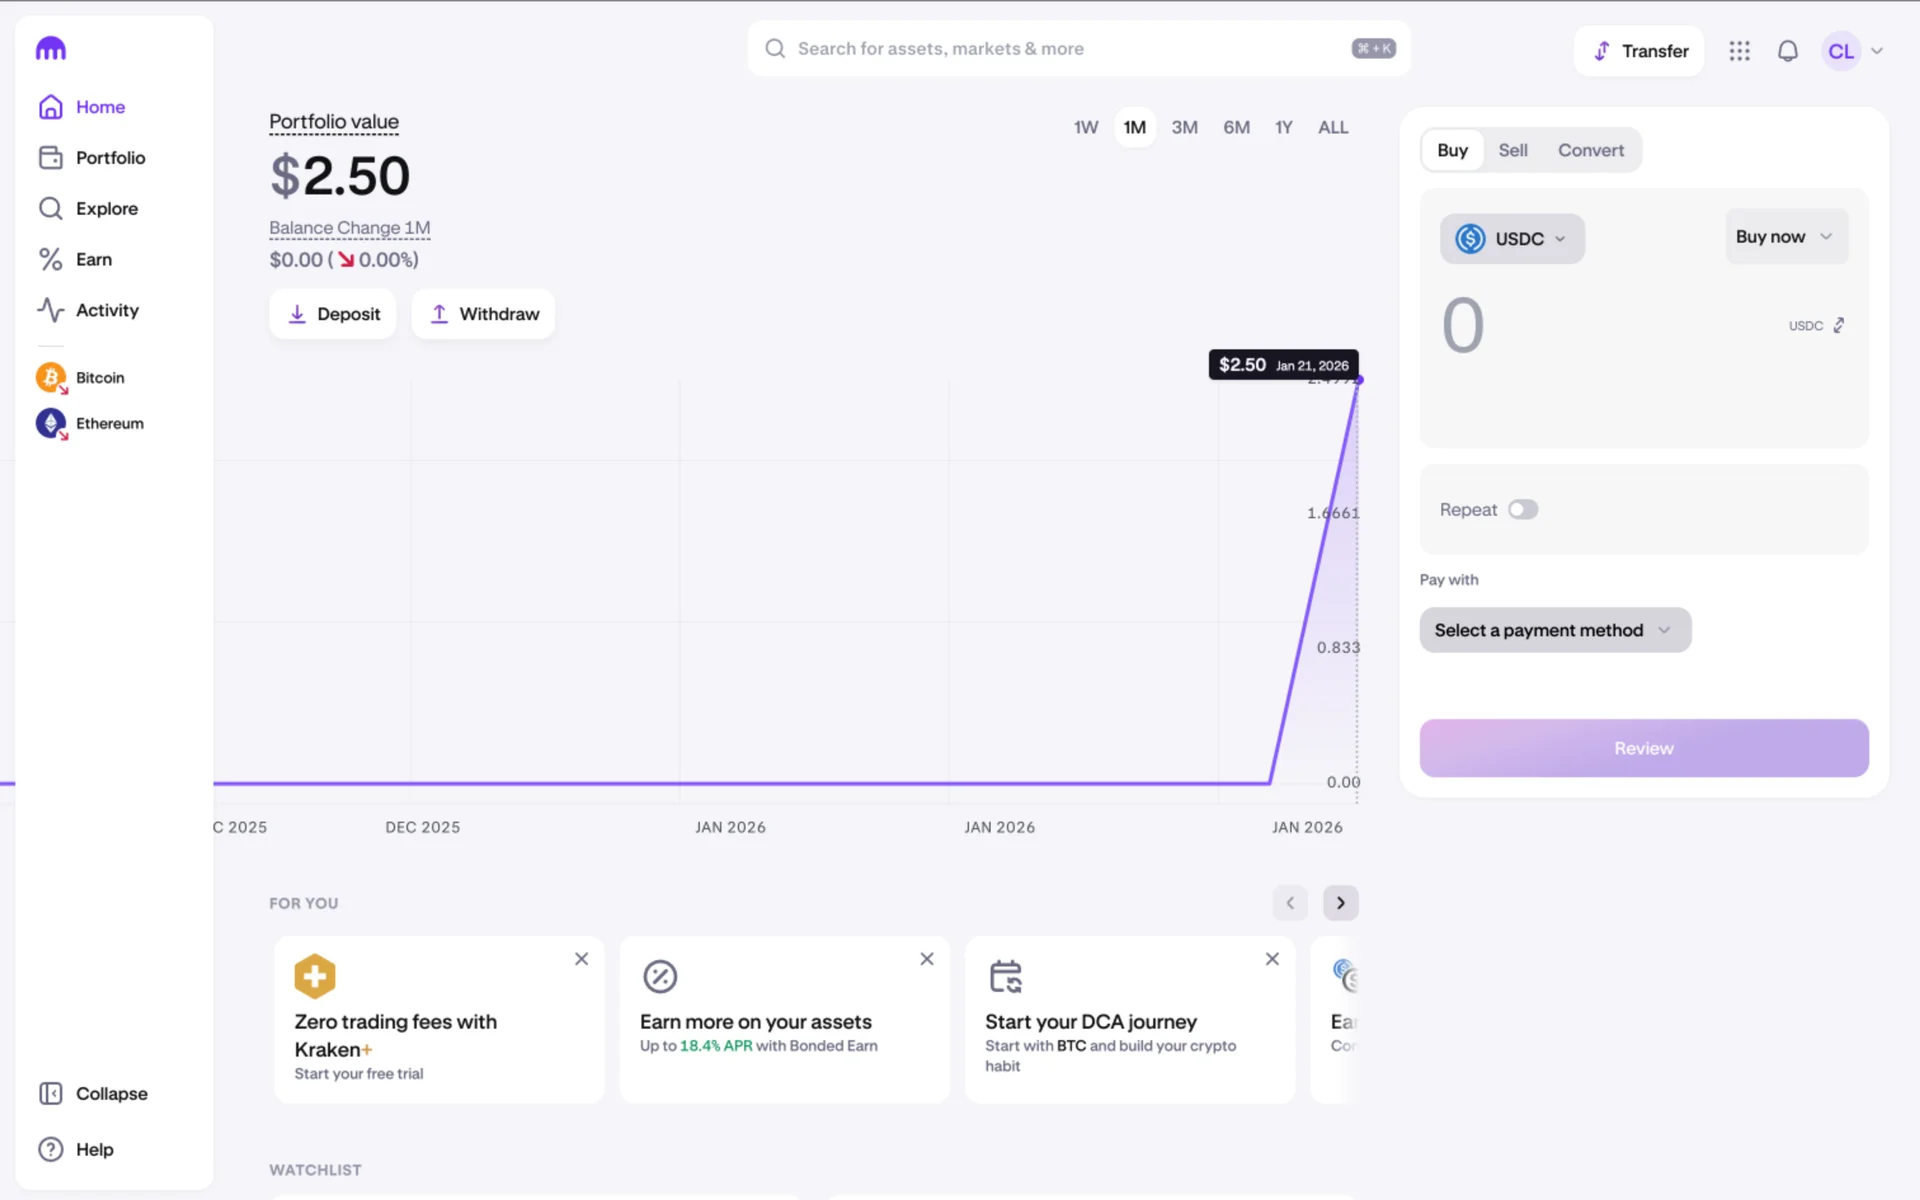The width and height of the screenshot is (1920, 1200).
Task: Expand the USDC asset selector
Action: [1511, 239]
